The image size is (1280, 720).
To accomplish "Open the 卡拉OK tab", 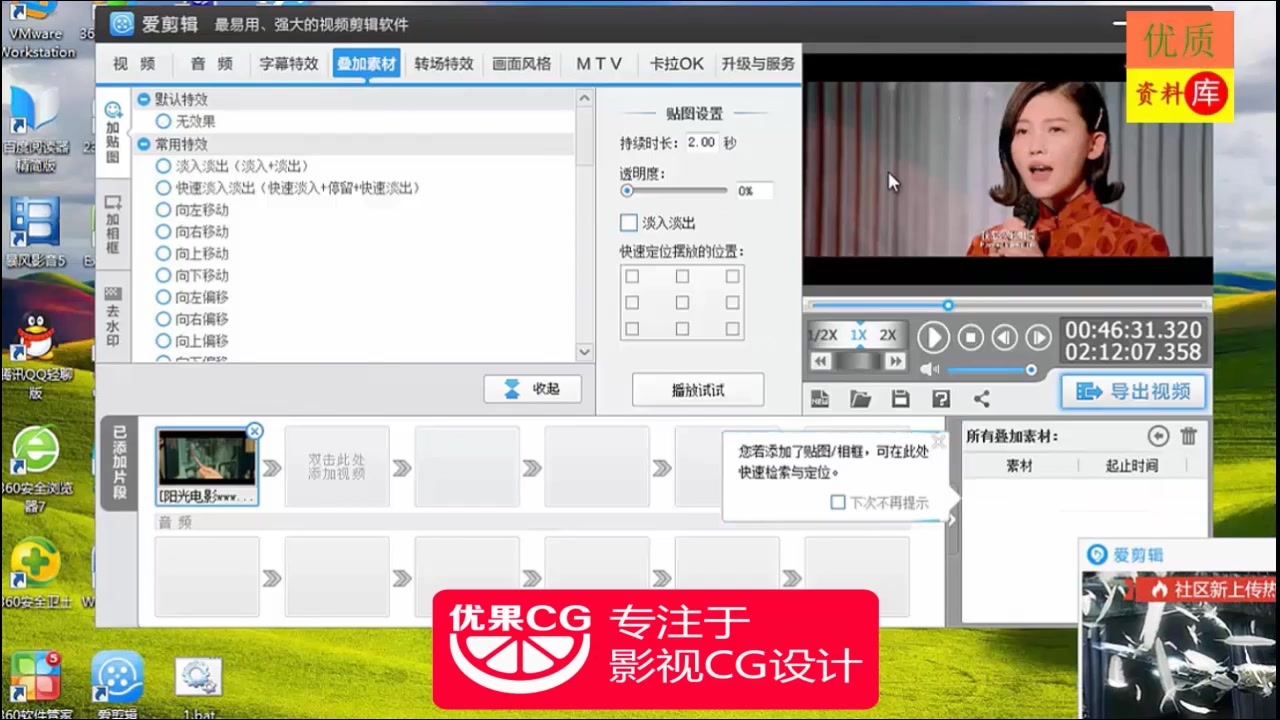I will [677, 63].
